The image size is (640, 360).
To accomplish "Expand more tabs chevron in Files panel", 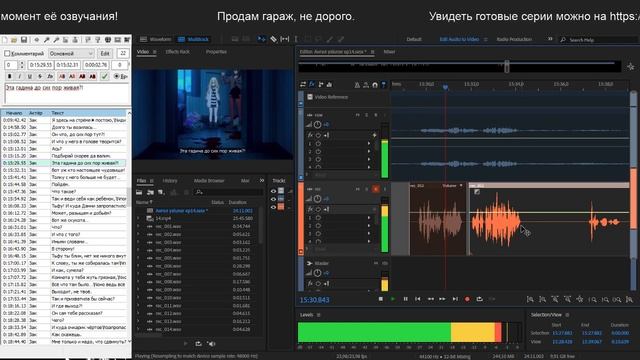I will coord(262,180).
